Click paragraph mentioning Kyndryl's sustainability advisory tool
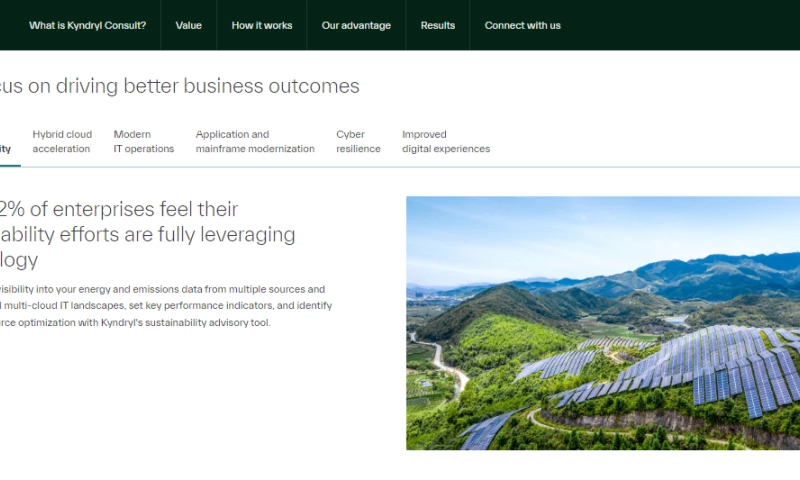This screenshot has height=480, width=800. [x=166, y=306]
